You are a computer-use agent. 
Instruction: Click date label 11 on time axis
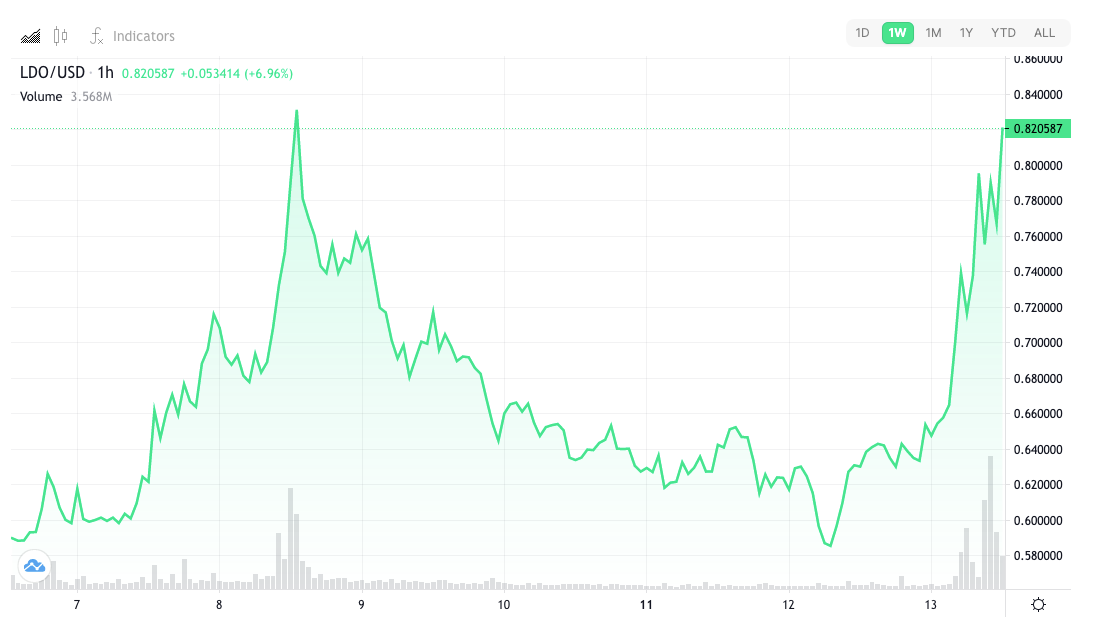646,604
